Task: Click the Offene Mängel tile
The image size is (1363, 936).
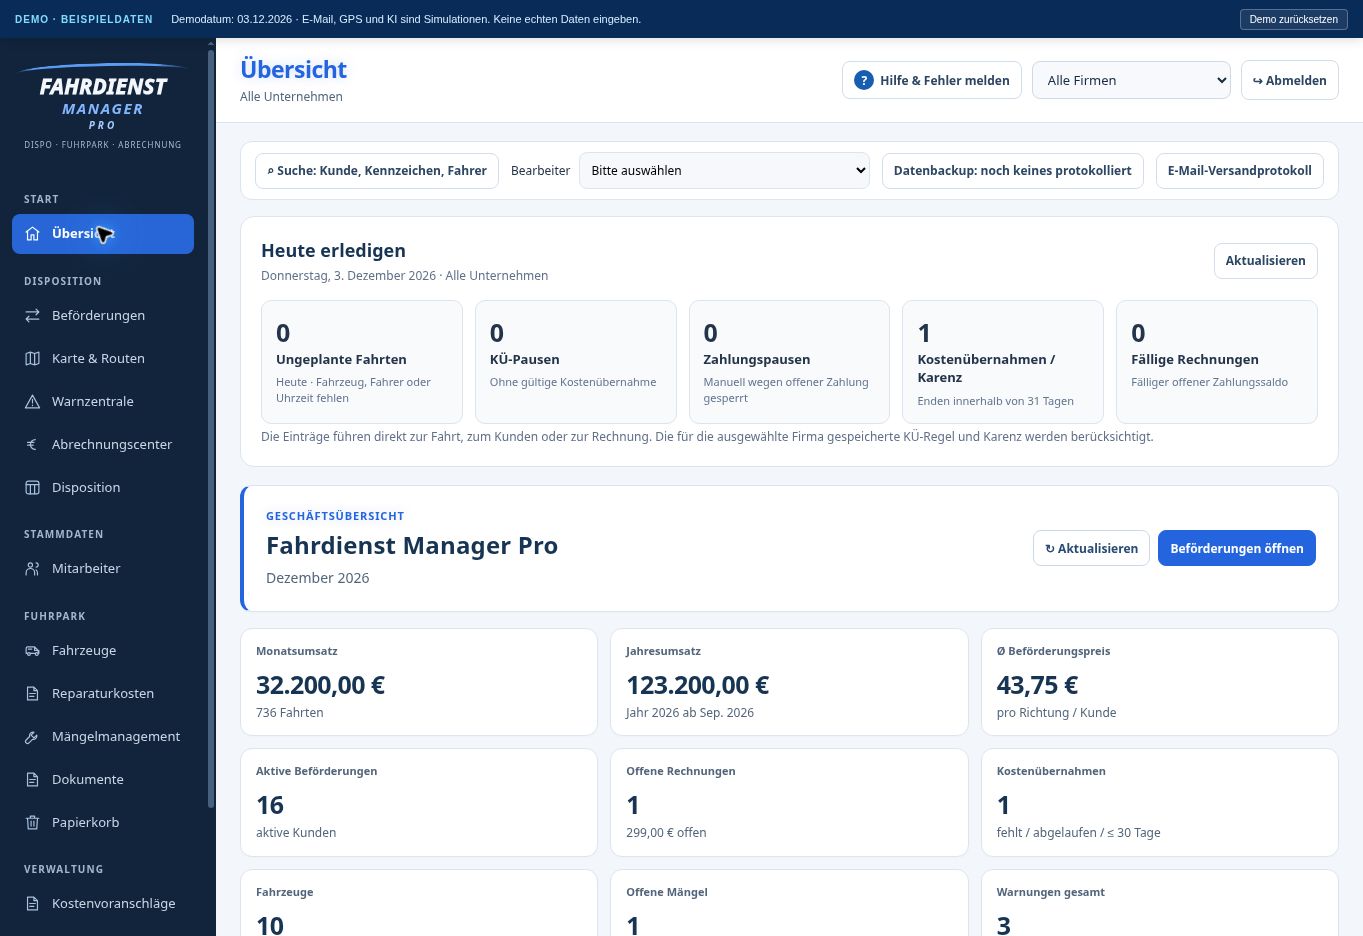Action: 789,904
